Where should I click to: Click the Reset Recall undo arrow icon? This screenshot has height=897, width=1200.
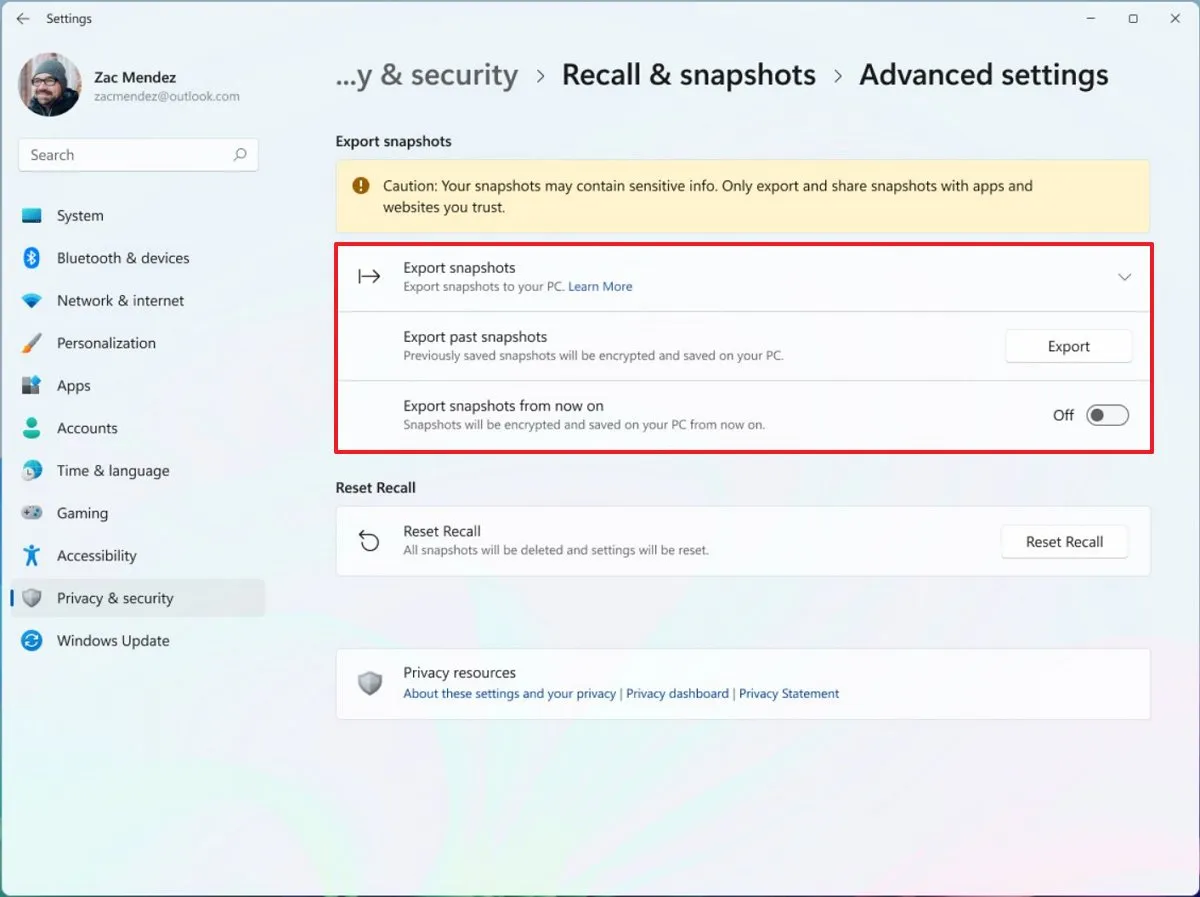pos(370,540)
